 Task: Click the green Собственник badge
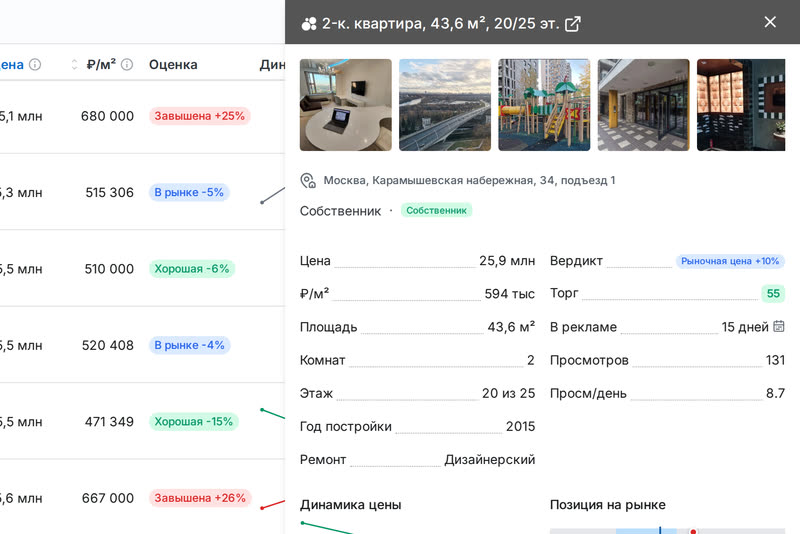436,211
